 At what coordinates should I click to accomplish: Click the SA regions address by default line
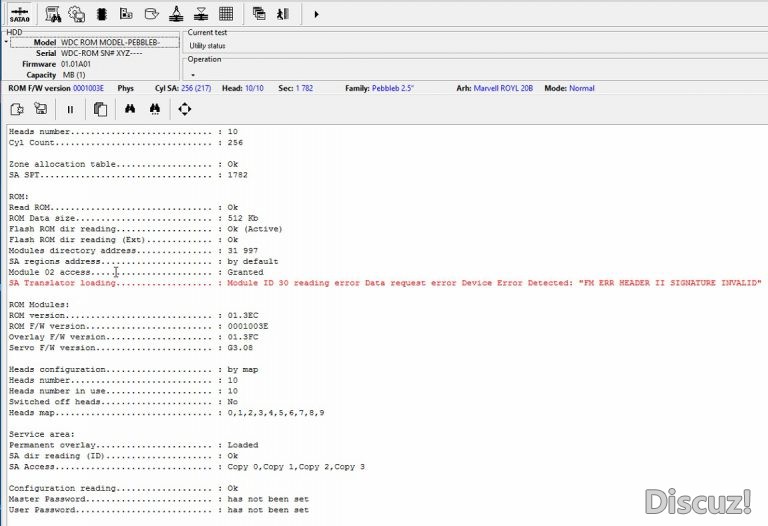pos(144,261)
